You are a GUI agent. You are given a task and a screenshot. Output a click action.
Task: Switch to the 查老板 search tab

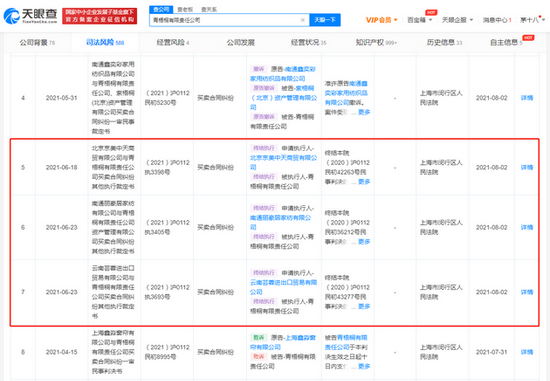(185, 9)
